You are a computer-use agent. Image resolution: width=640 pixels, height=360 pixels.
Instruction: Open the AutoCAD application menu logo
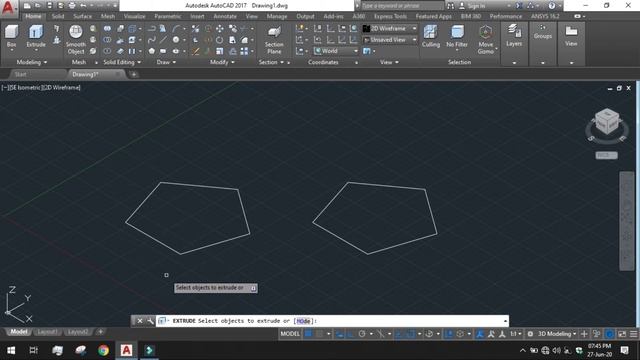(8, 8)
